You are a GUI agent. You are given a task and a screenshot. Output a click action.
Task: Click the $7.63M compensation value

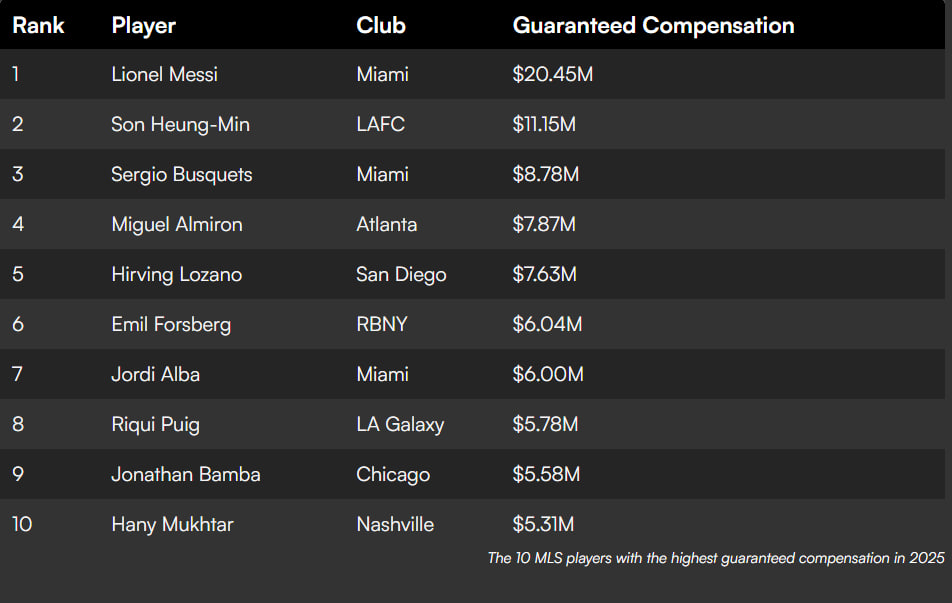pos(544,275)
